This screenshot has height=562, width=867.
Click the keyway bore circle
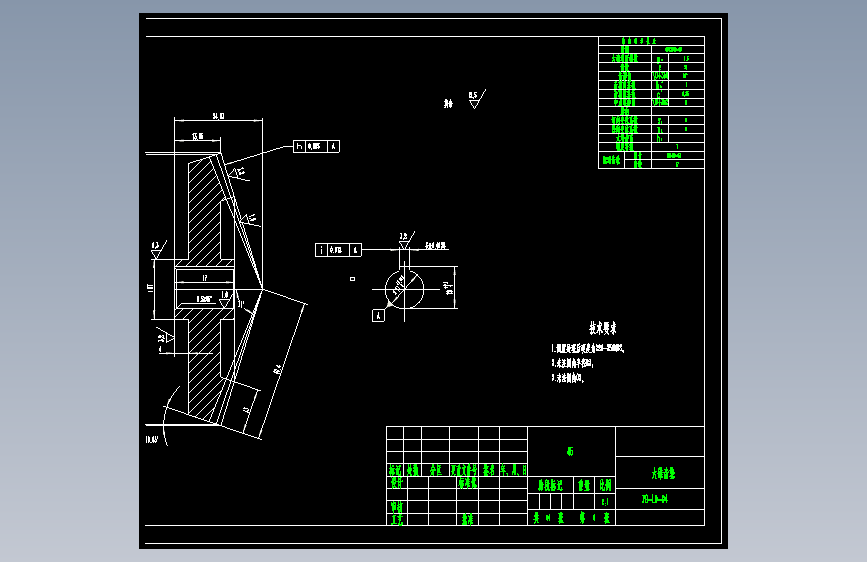coord(404,290)
